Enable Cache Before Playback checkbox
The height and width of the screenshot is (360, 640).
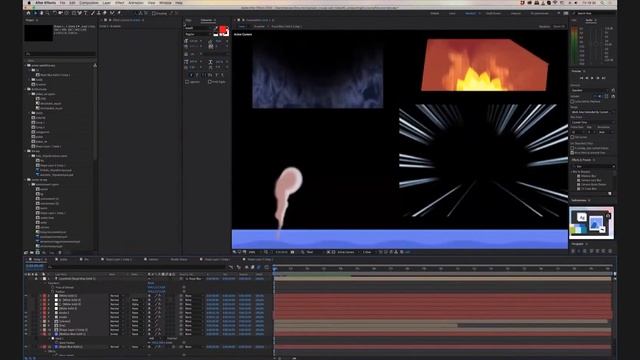click(572, 101)
